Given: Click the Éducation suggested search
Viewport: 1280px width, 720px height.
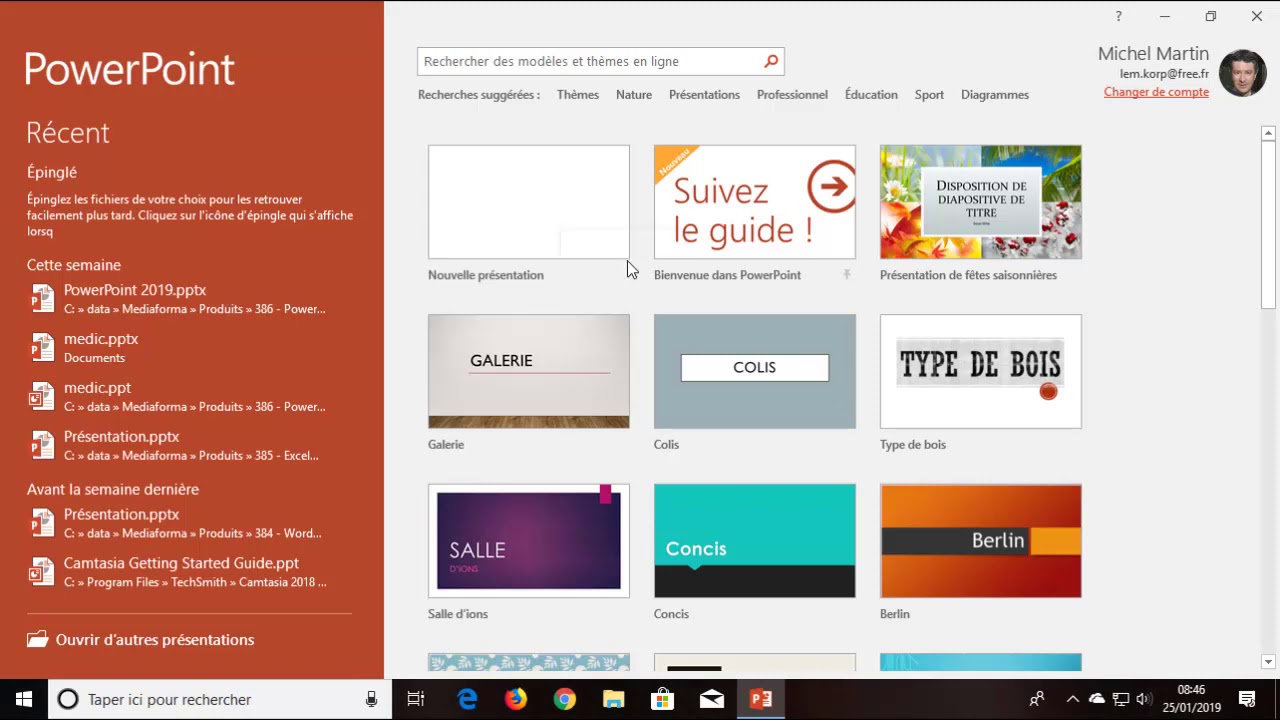Looking at the screenshot, I should pos(871,94).
